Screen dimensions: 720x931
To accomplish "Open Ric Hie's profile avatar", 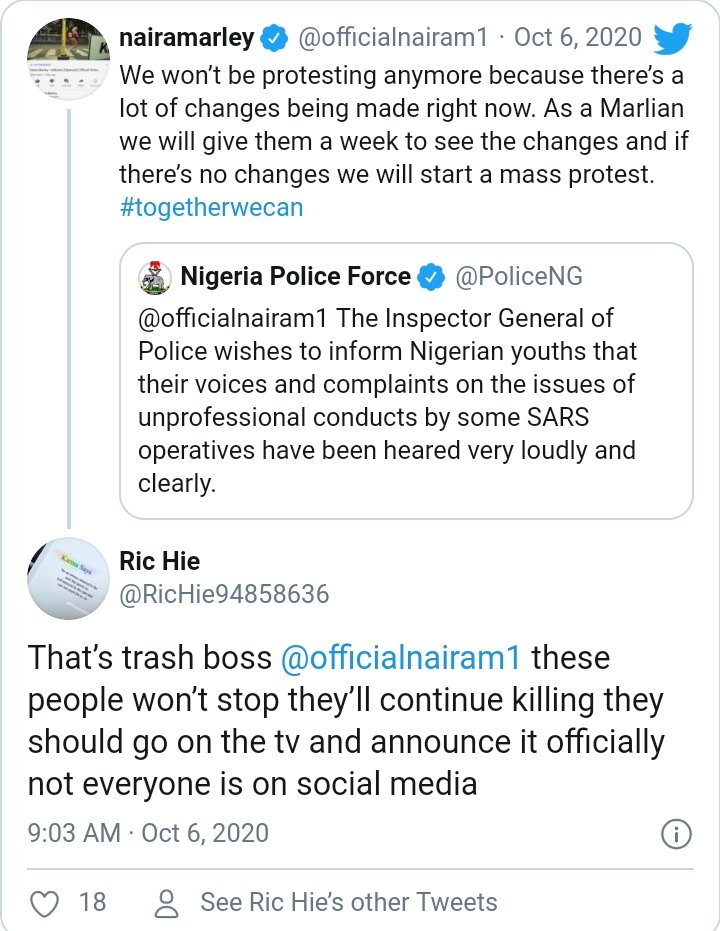I will click(66, 576).
